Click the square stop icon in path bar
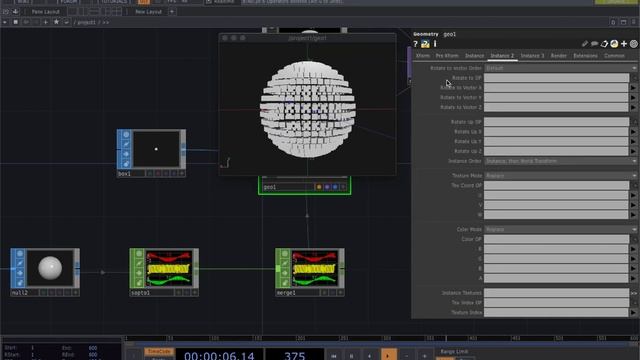Viewport: 640px width, 360px height. (x=16, y=22)
